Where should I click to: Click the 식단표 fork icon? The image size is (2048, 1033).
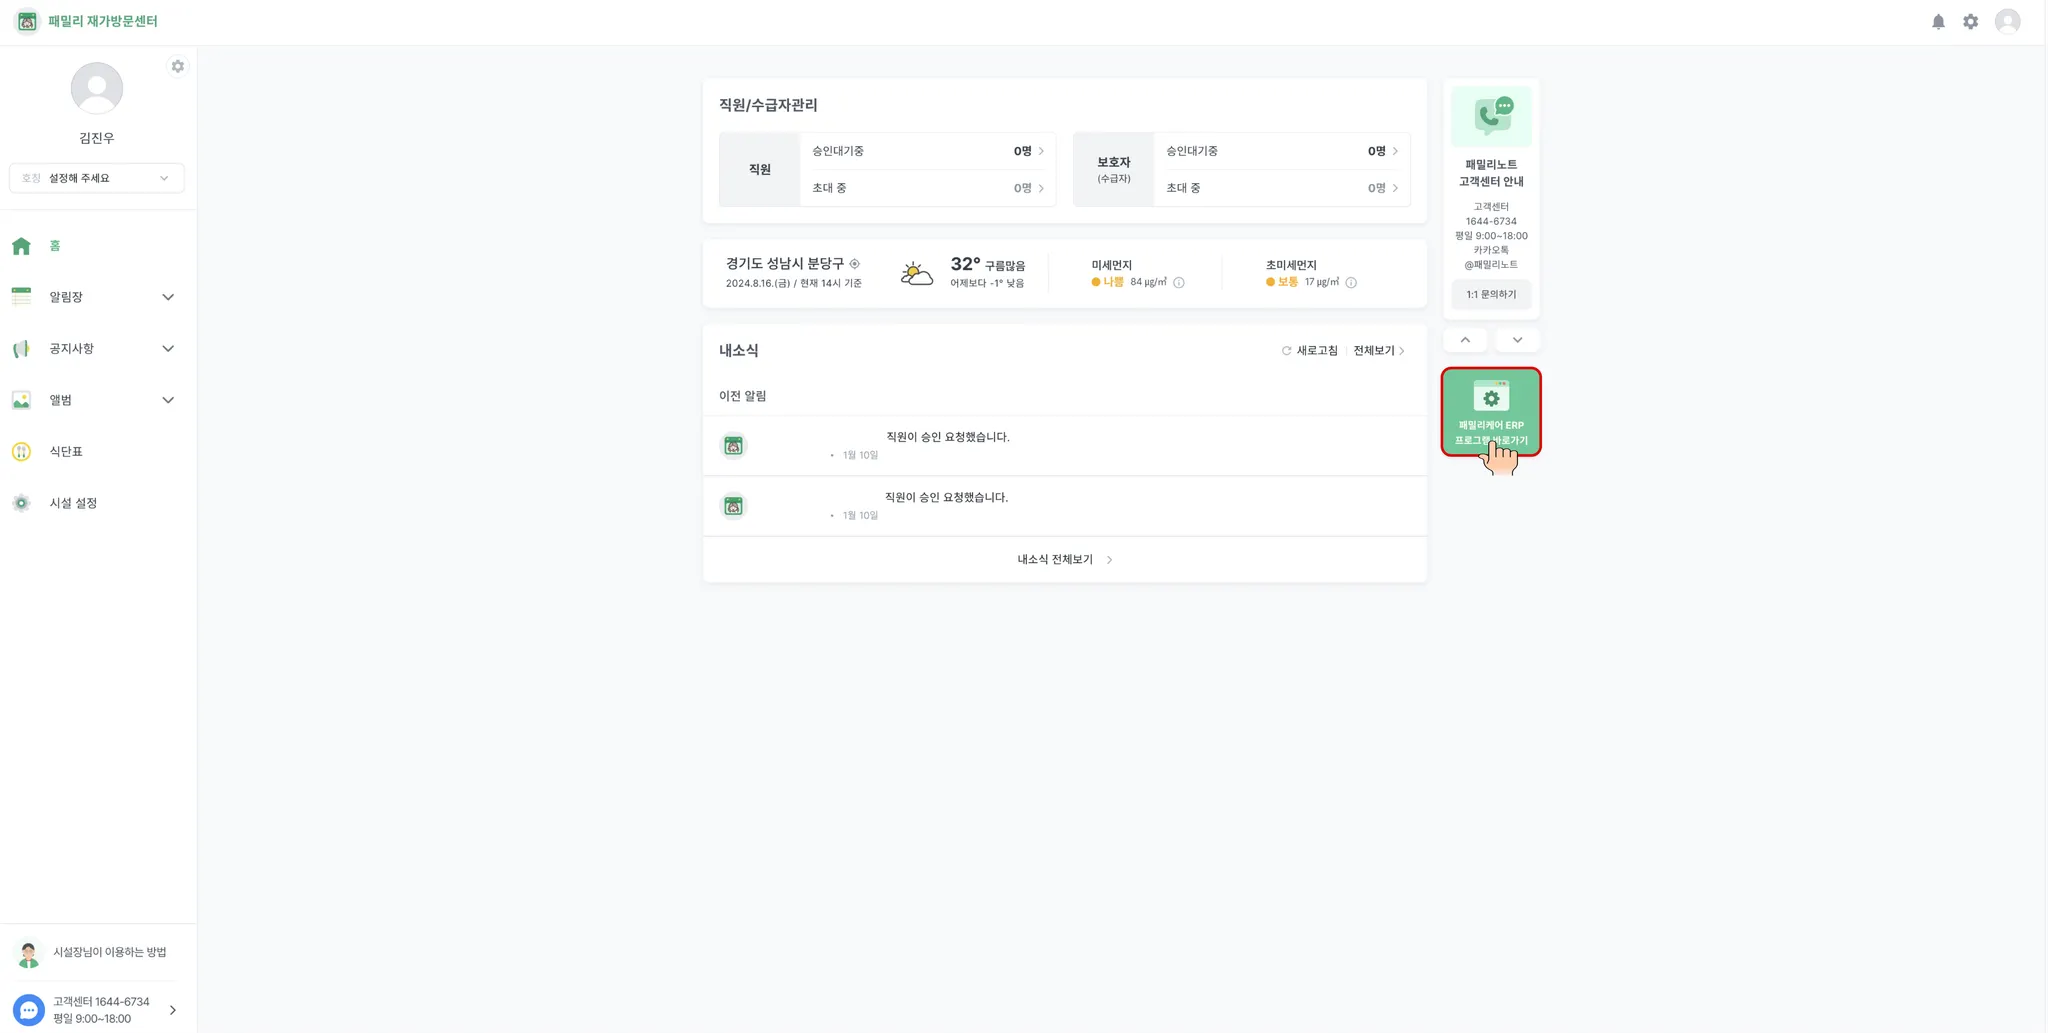(21, 452)
